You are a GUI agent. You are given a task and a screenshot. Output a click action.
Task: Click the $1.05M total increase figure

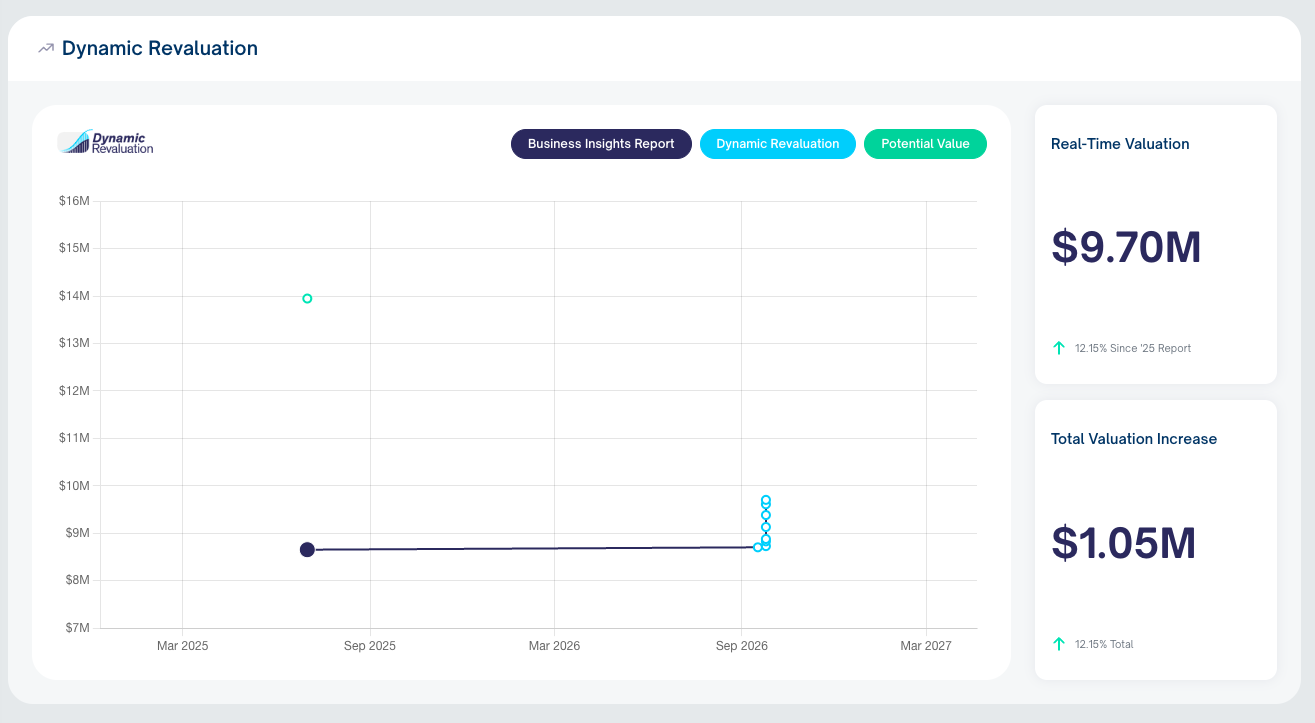[x=1124, y=543]
